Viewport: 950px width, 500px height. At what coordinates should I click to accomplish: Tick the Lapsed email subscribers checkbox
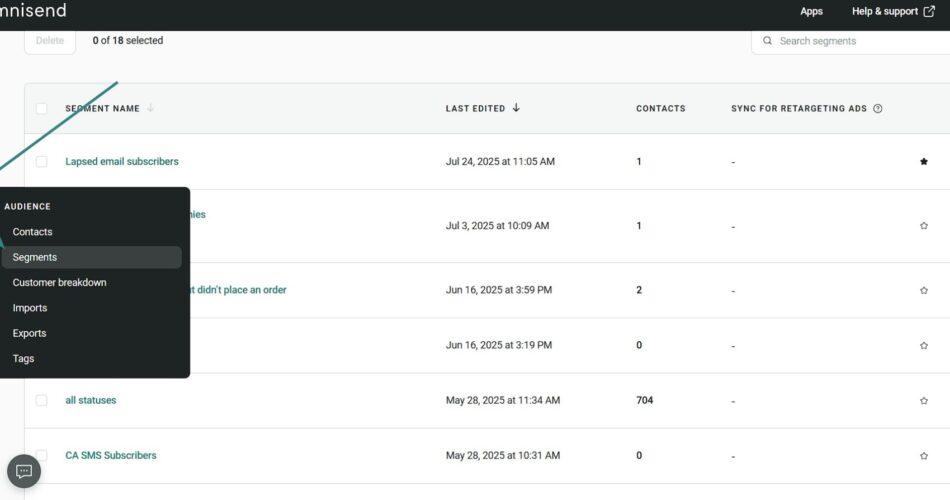42,162
